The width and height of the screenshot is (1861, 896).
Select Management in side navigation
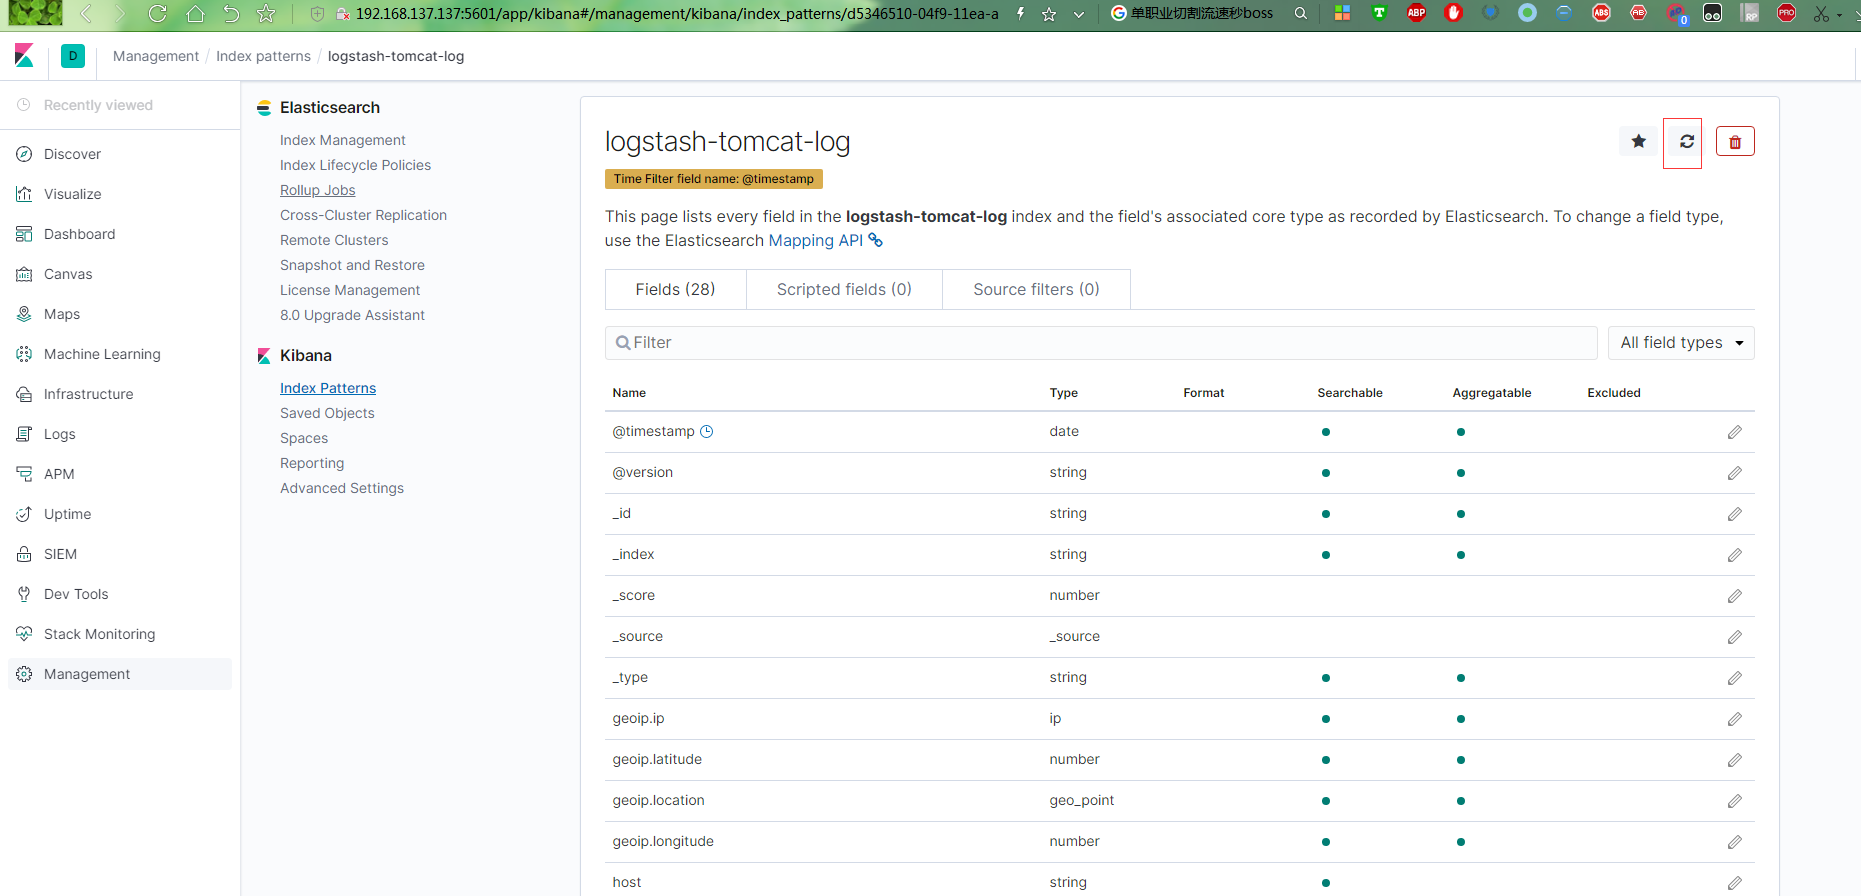point(120,674)
